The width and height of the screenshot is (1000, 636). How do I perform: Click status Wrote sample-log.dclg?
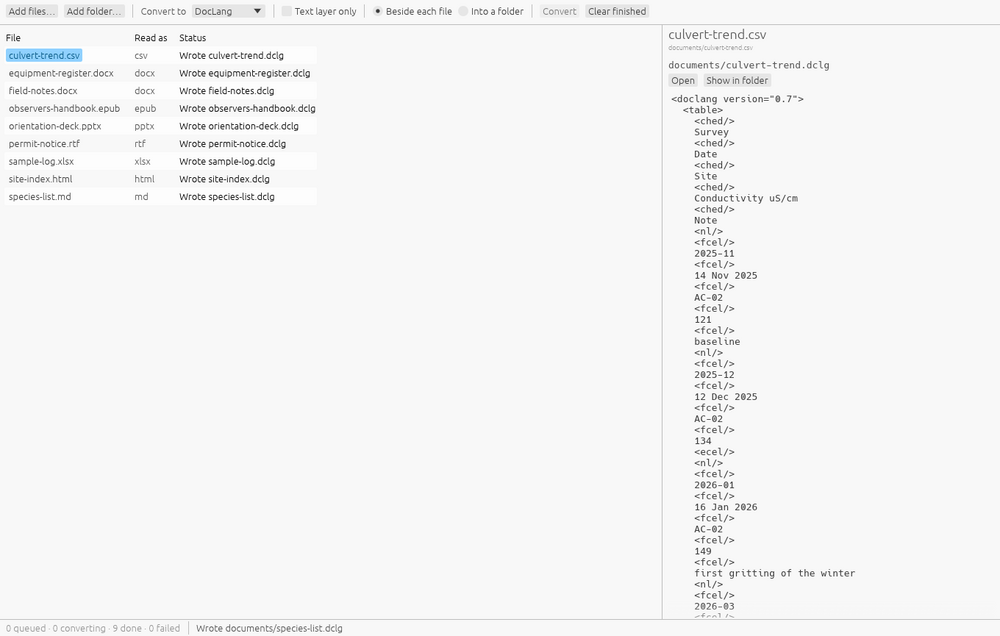coord(227,161)
